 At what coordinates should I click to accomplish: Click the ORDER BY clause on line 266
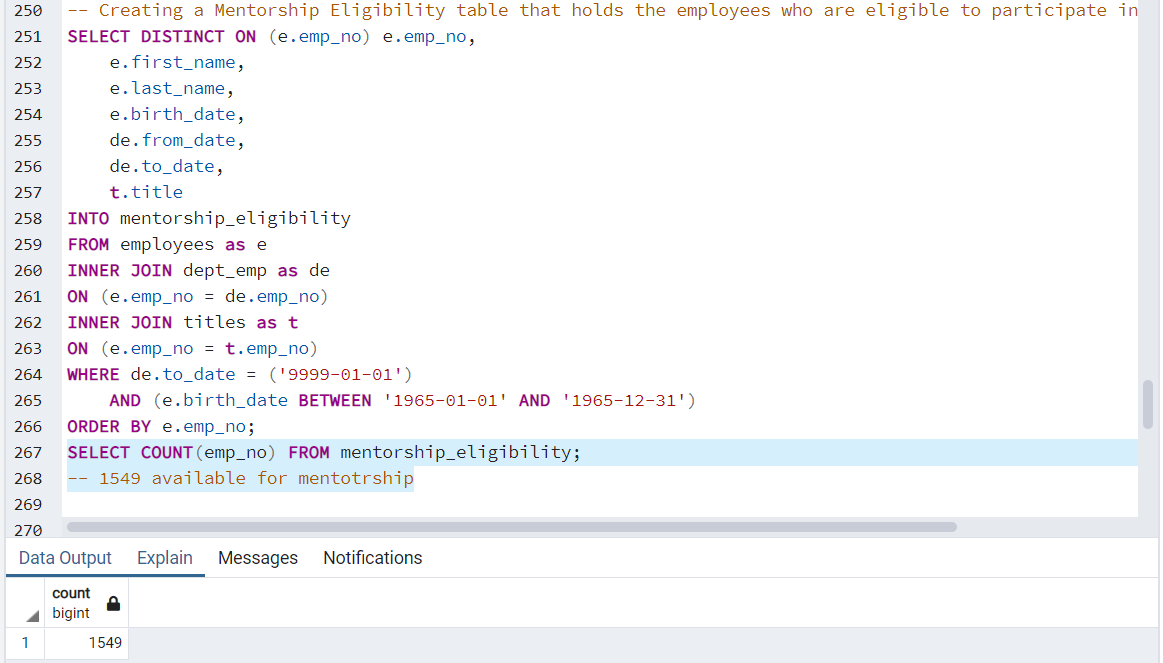[x=110, y=426]
